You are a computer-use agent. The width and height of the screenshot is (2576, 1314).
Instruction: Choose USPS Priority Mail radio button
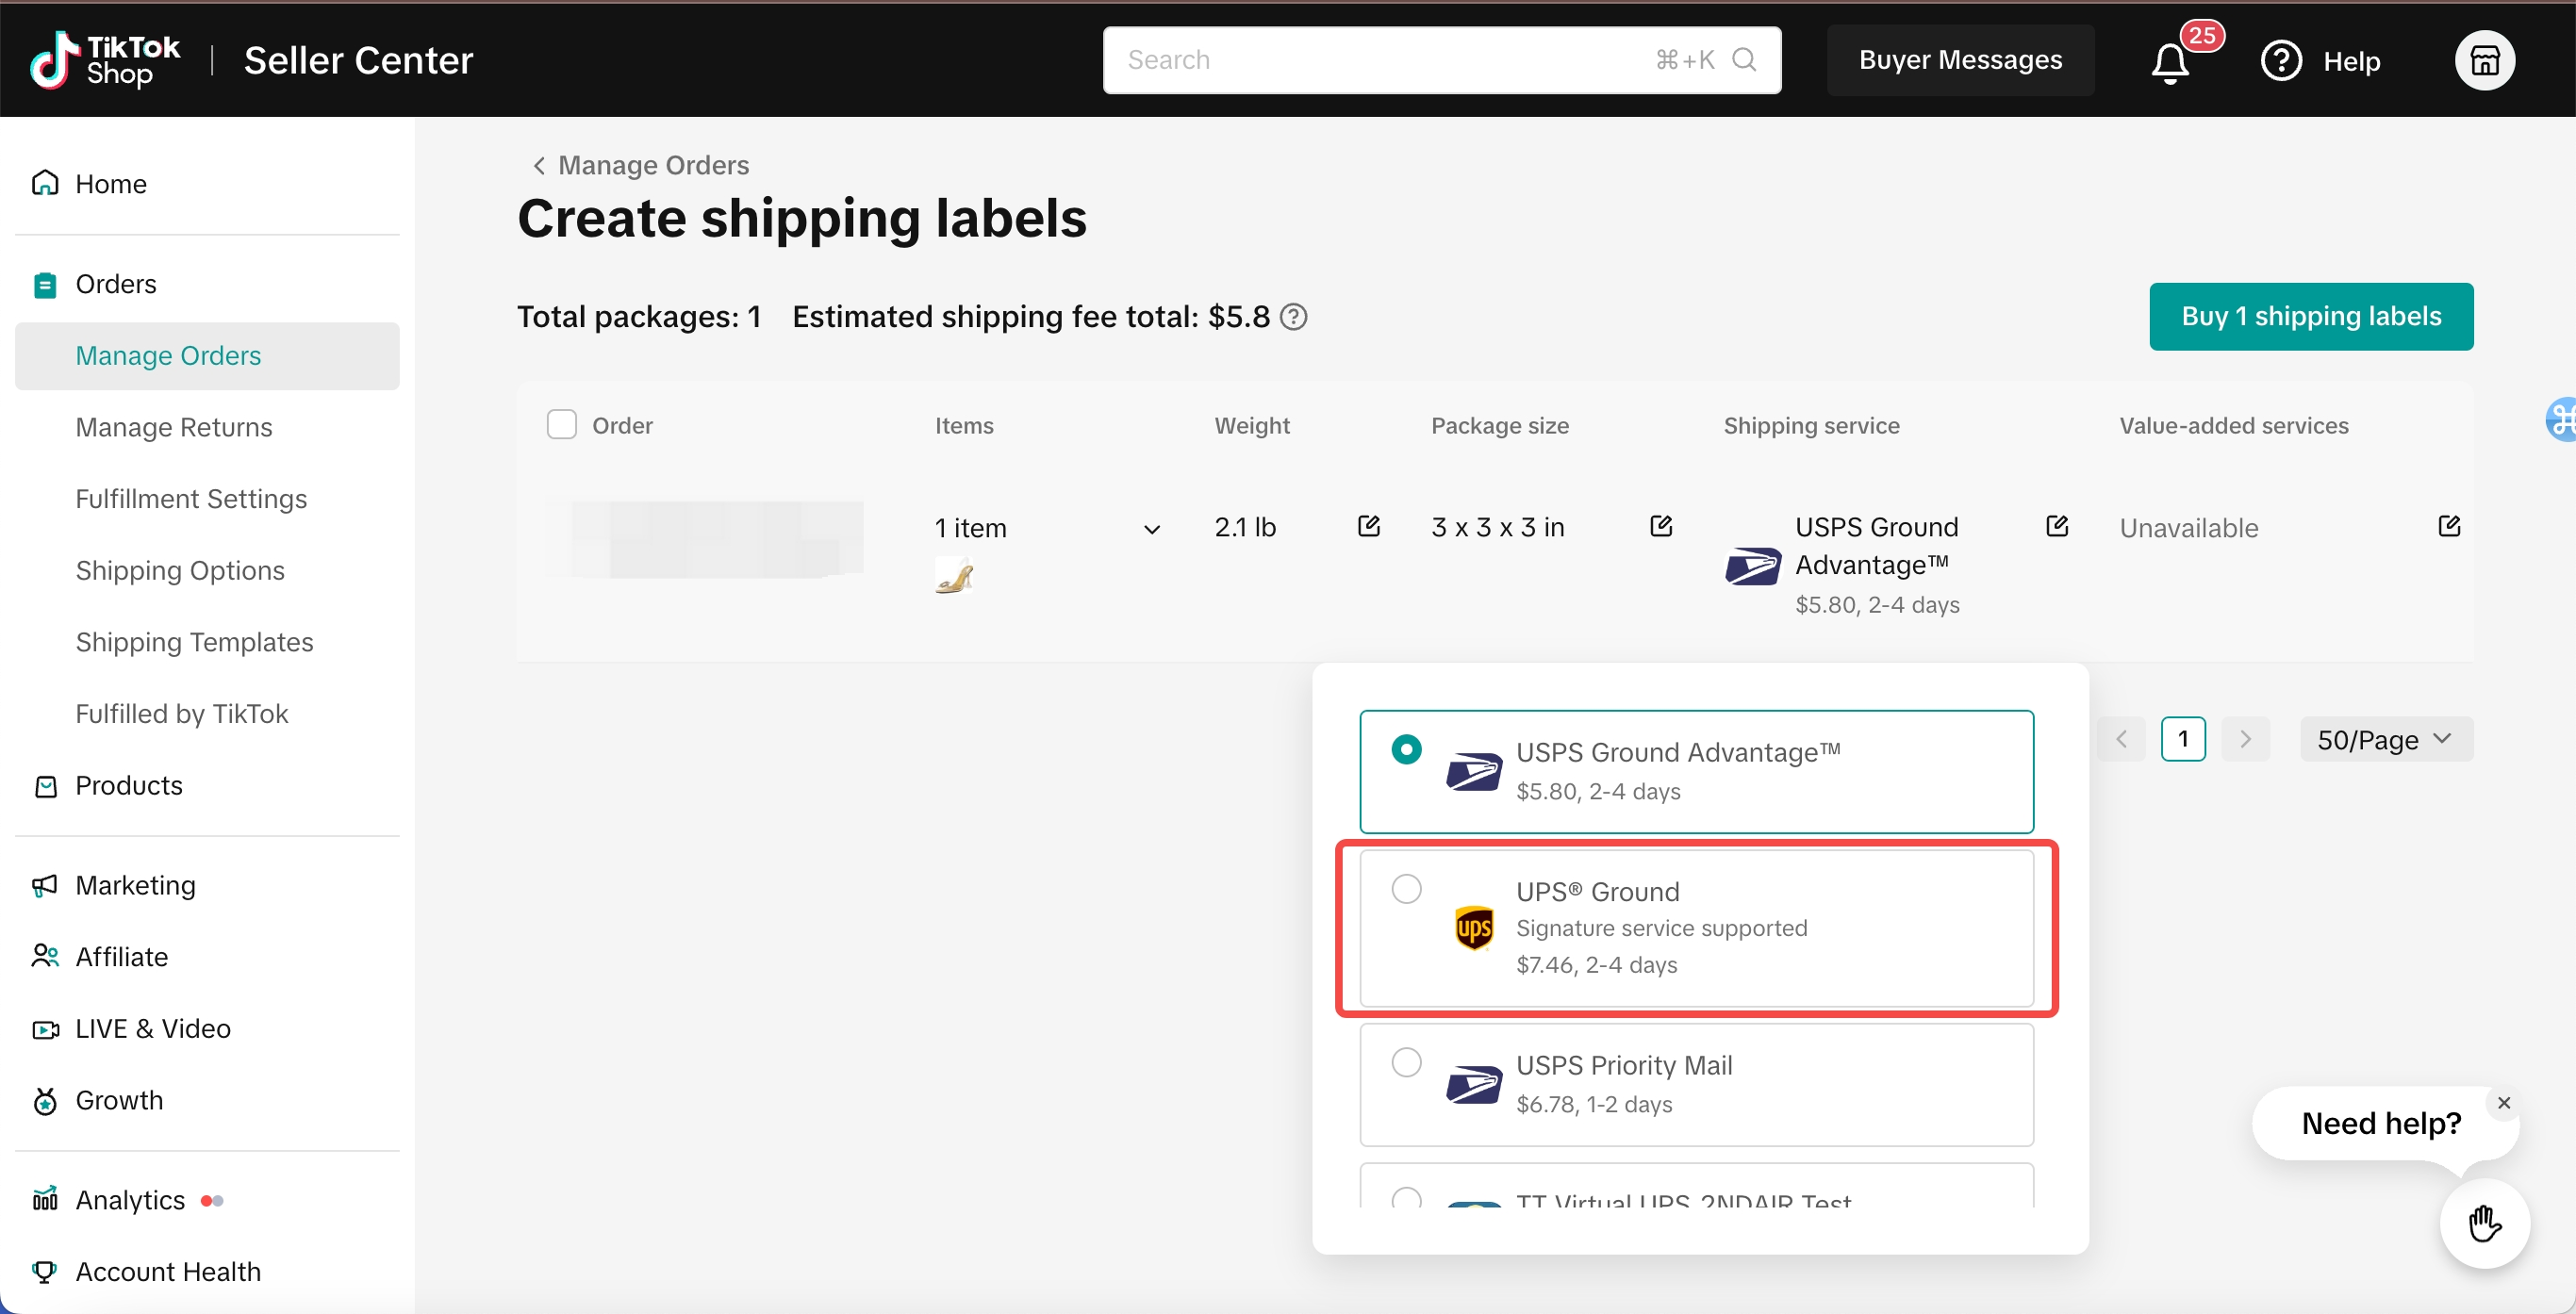coord(1406,1062)
